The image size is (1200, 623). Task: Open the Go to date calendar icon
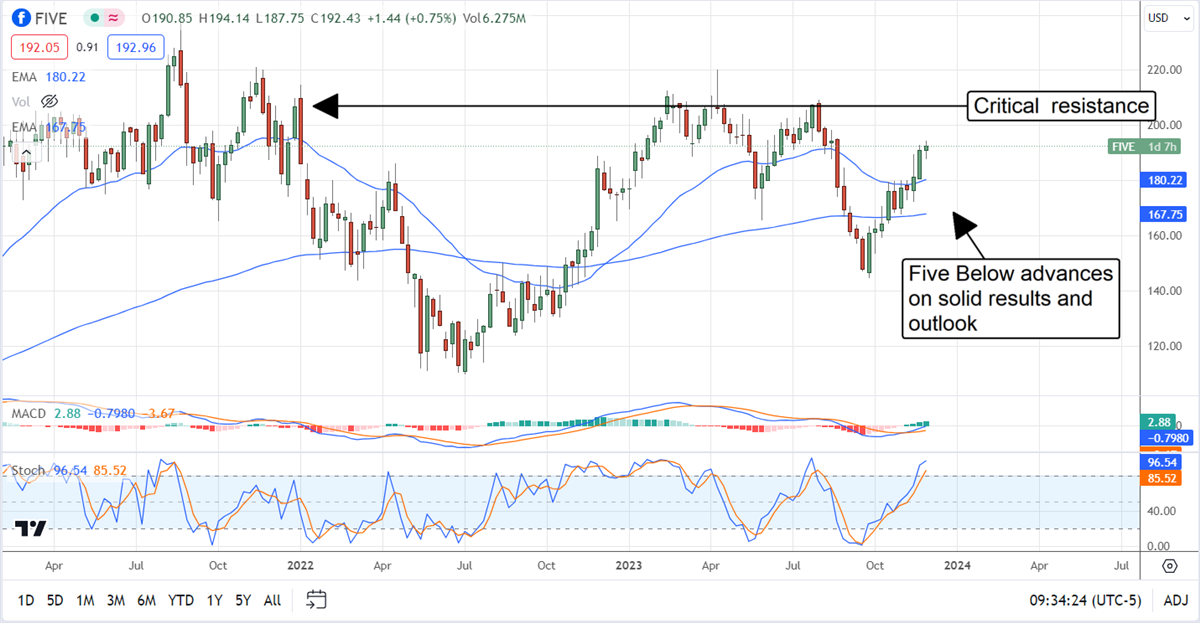pos(316,600)
